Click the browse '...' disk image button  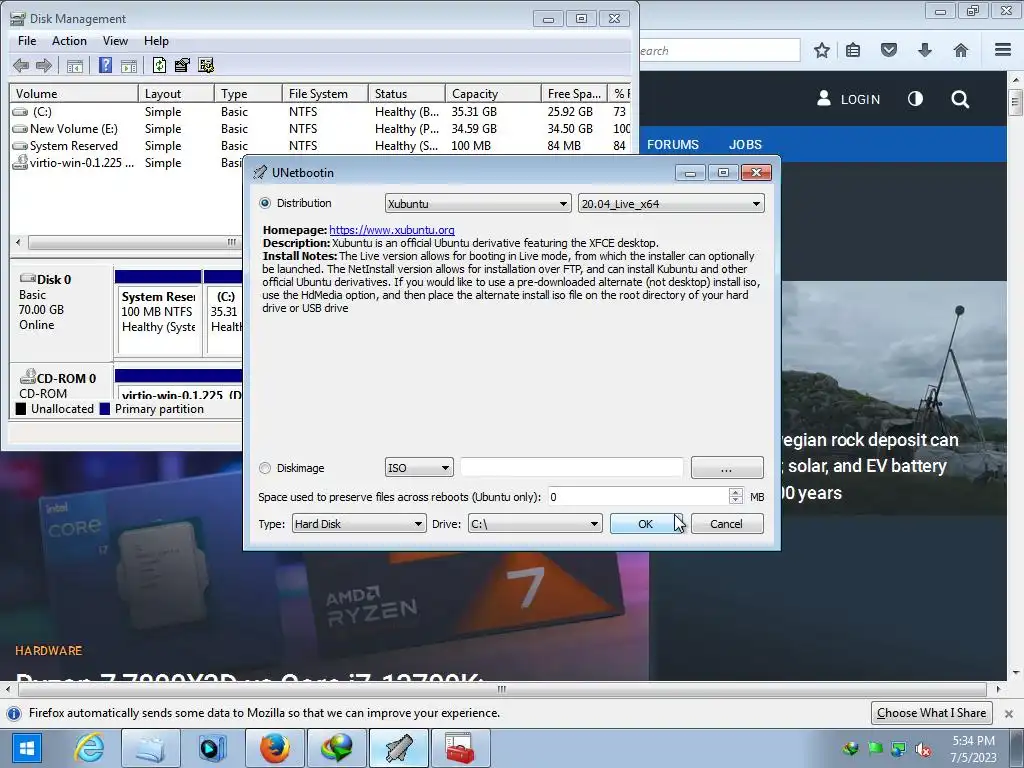(x=727, y=468)
